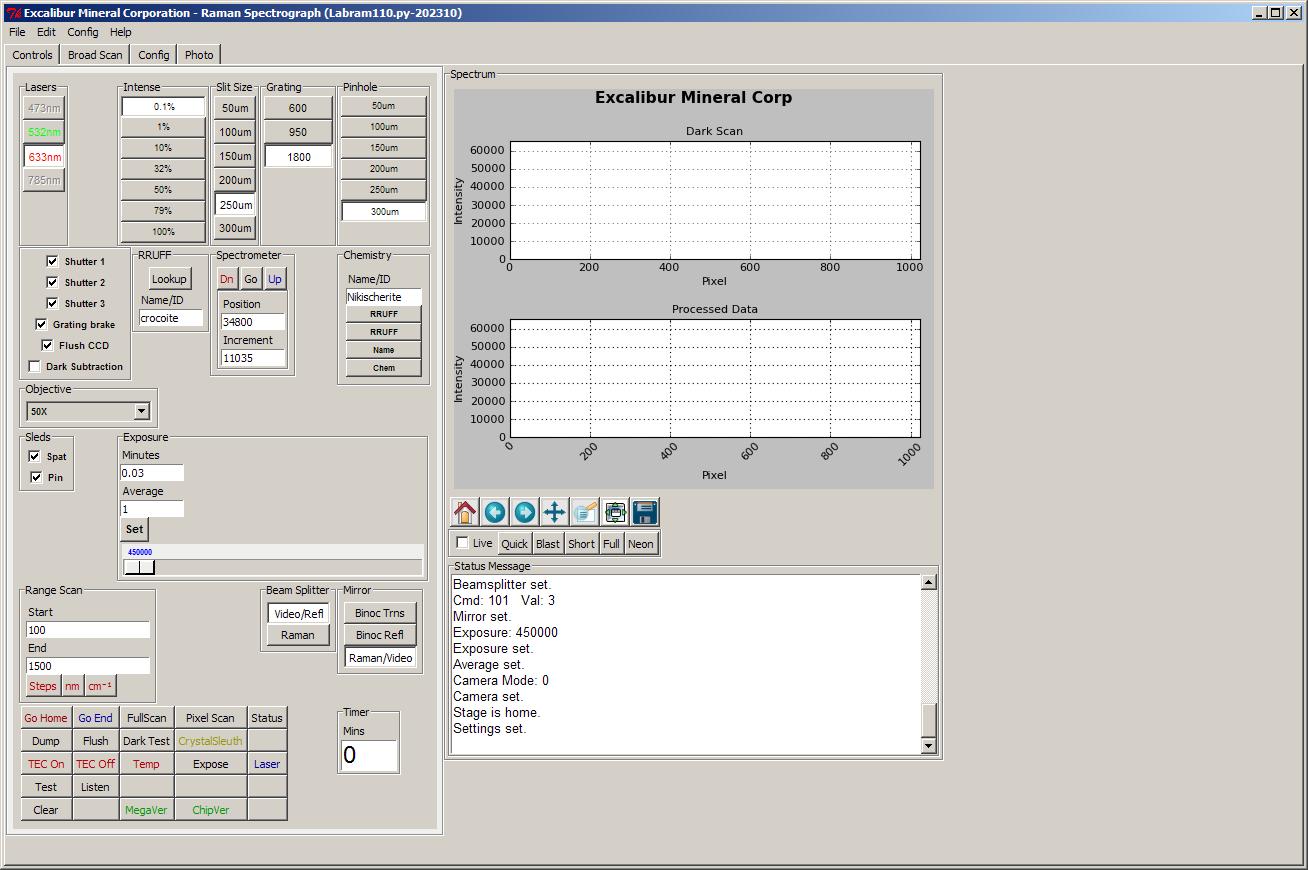Image resolution: width=1308 pixels, height=870 pixels.
Task: Click the Spectrometer Position field
Action: [x=253, y=322]
